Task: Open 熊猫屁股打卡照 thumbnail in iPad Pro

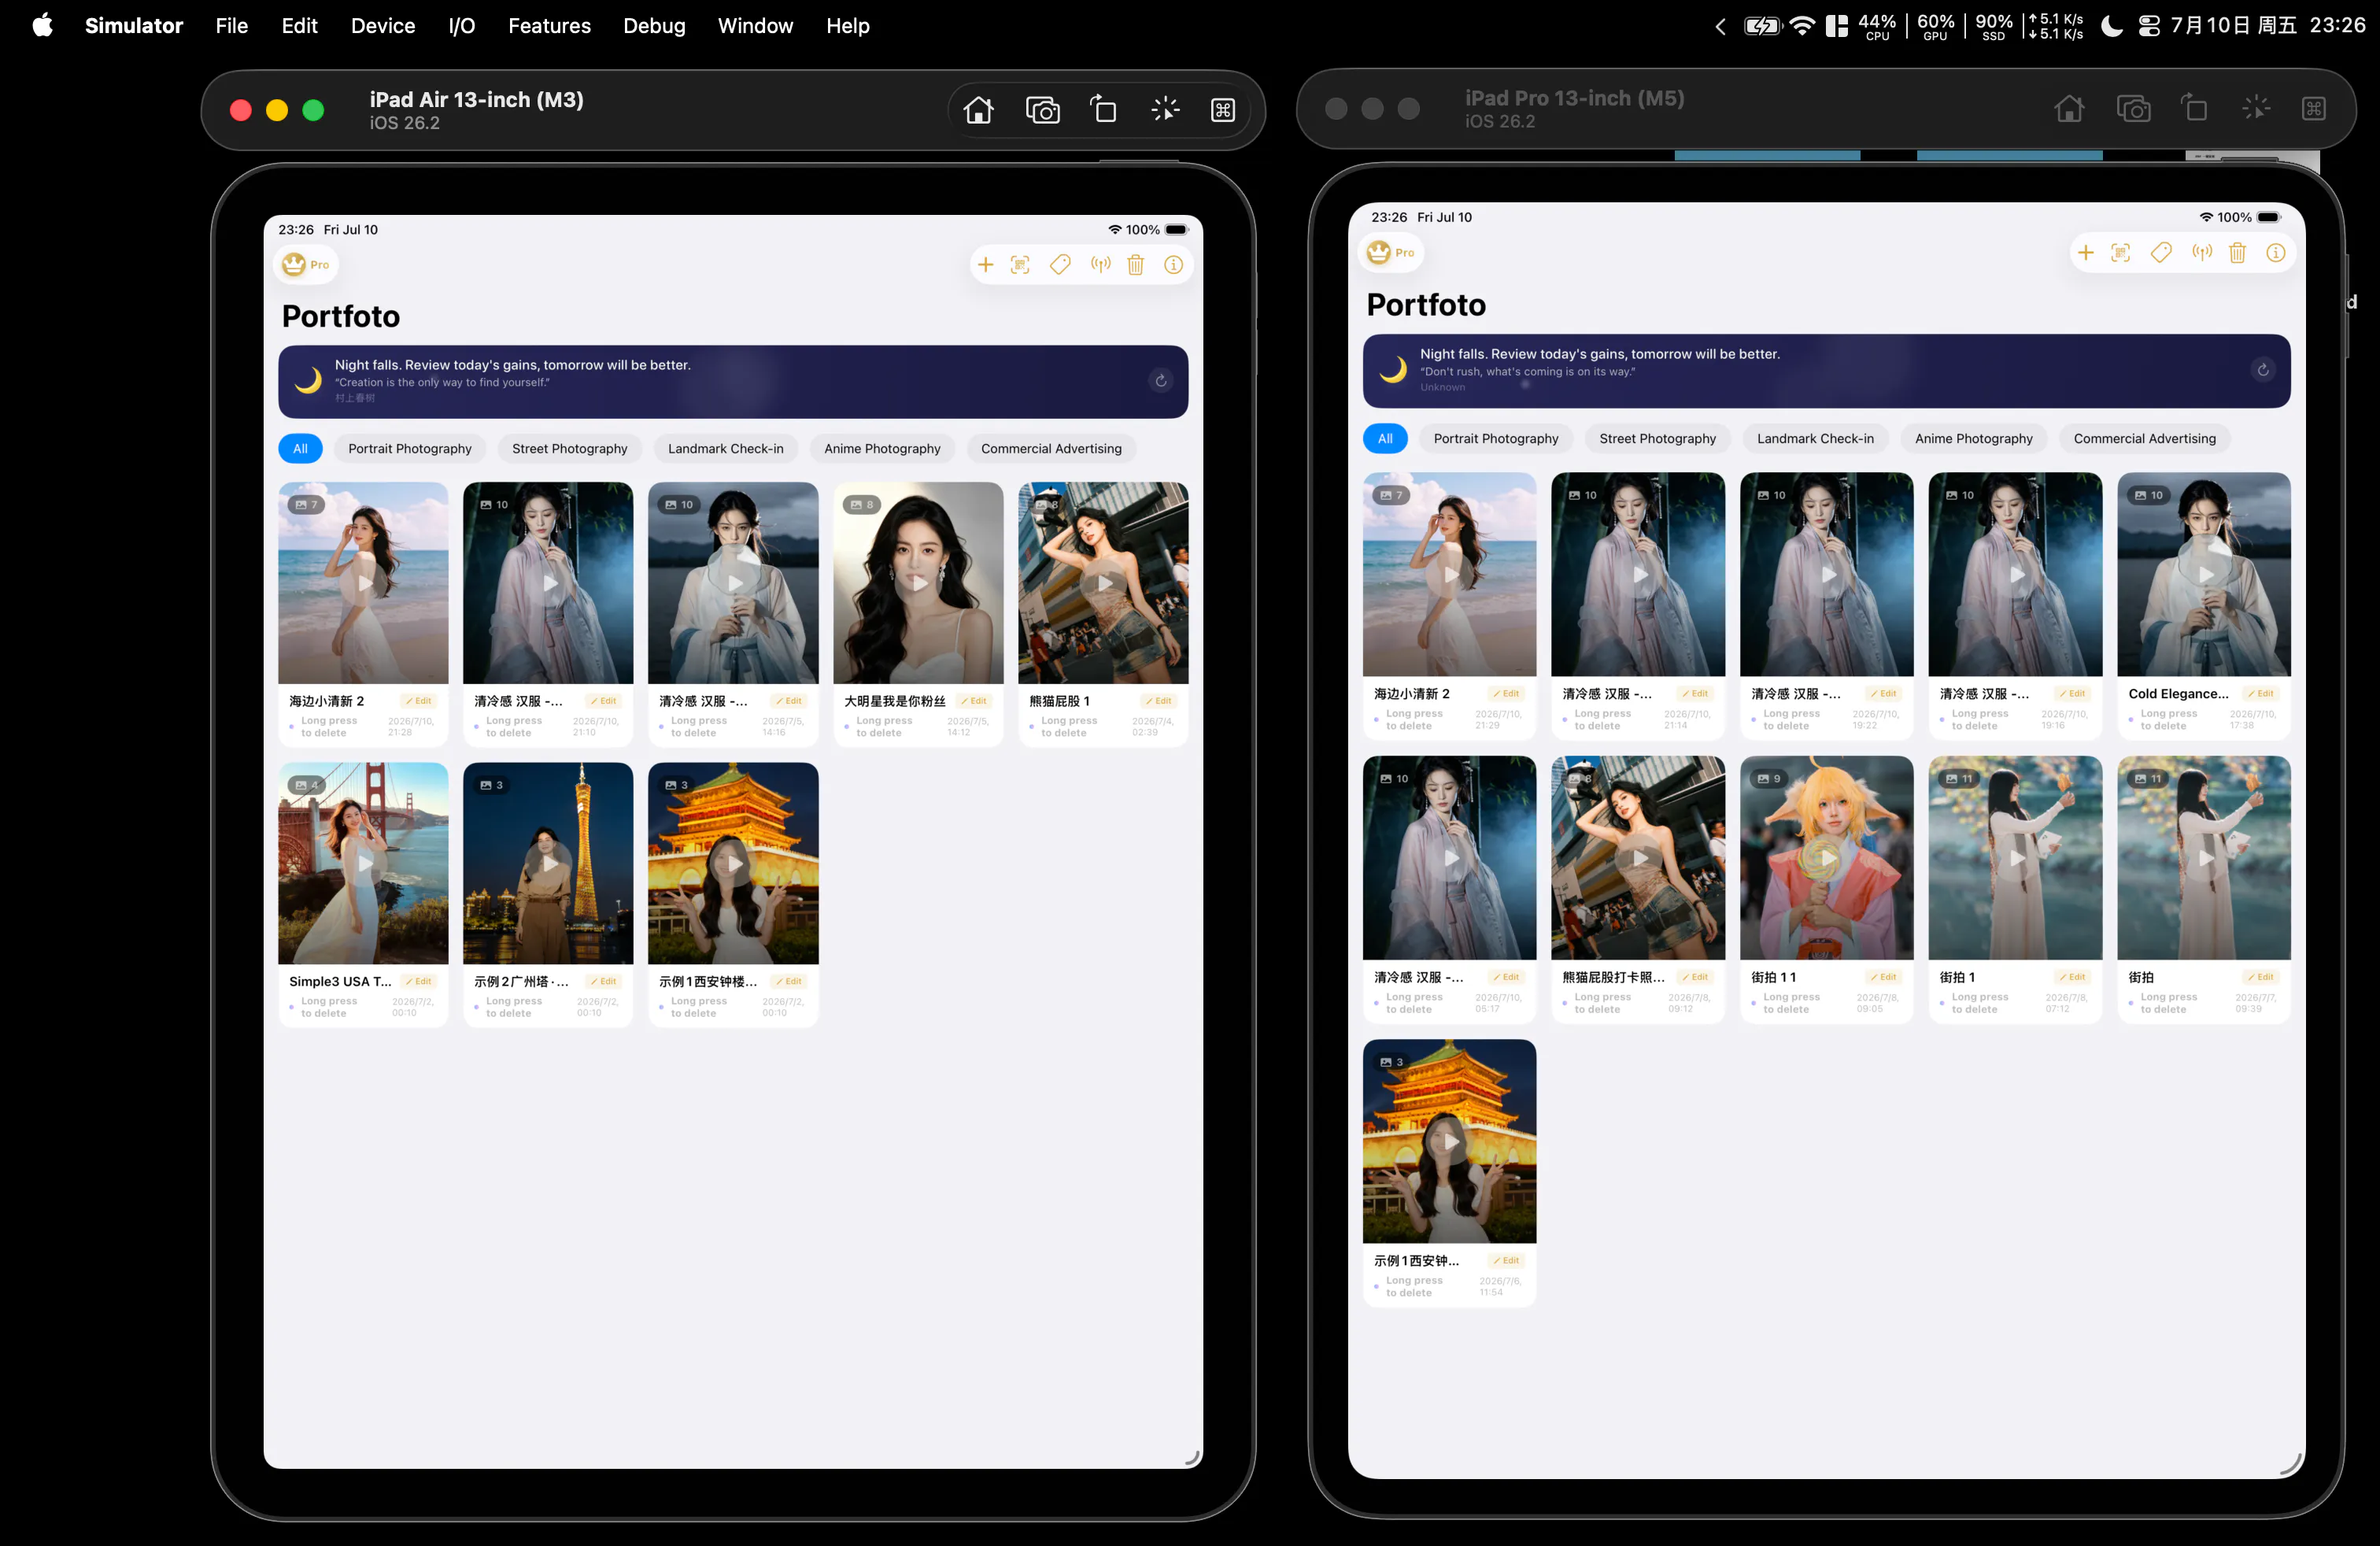Action: point(1638,858)
